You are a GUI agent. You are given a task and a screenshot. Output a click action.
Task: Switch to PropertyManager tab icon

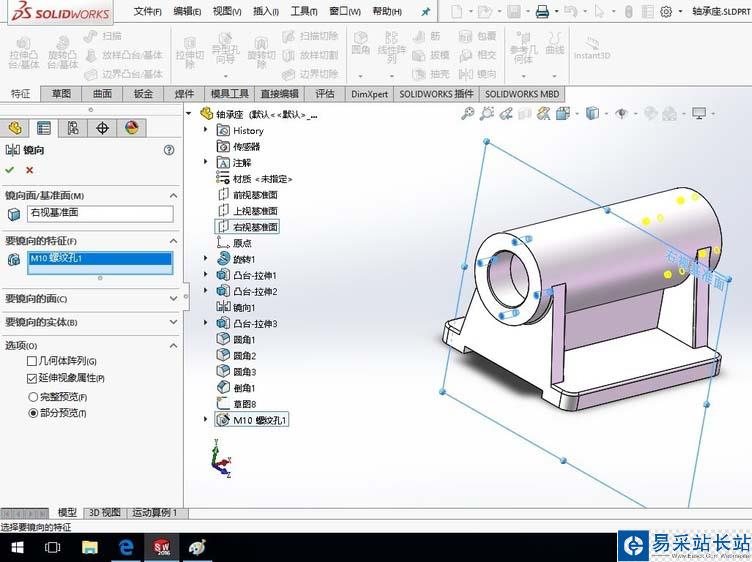[x=44, y=128]
